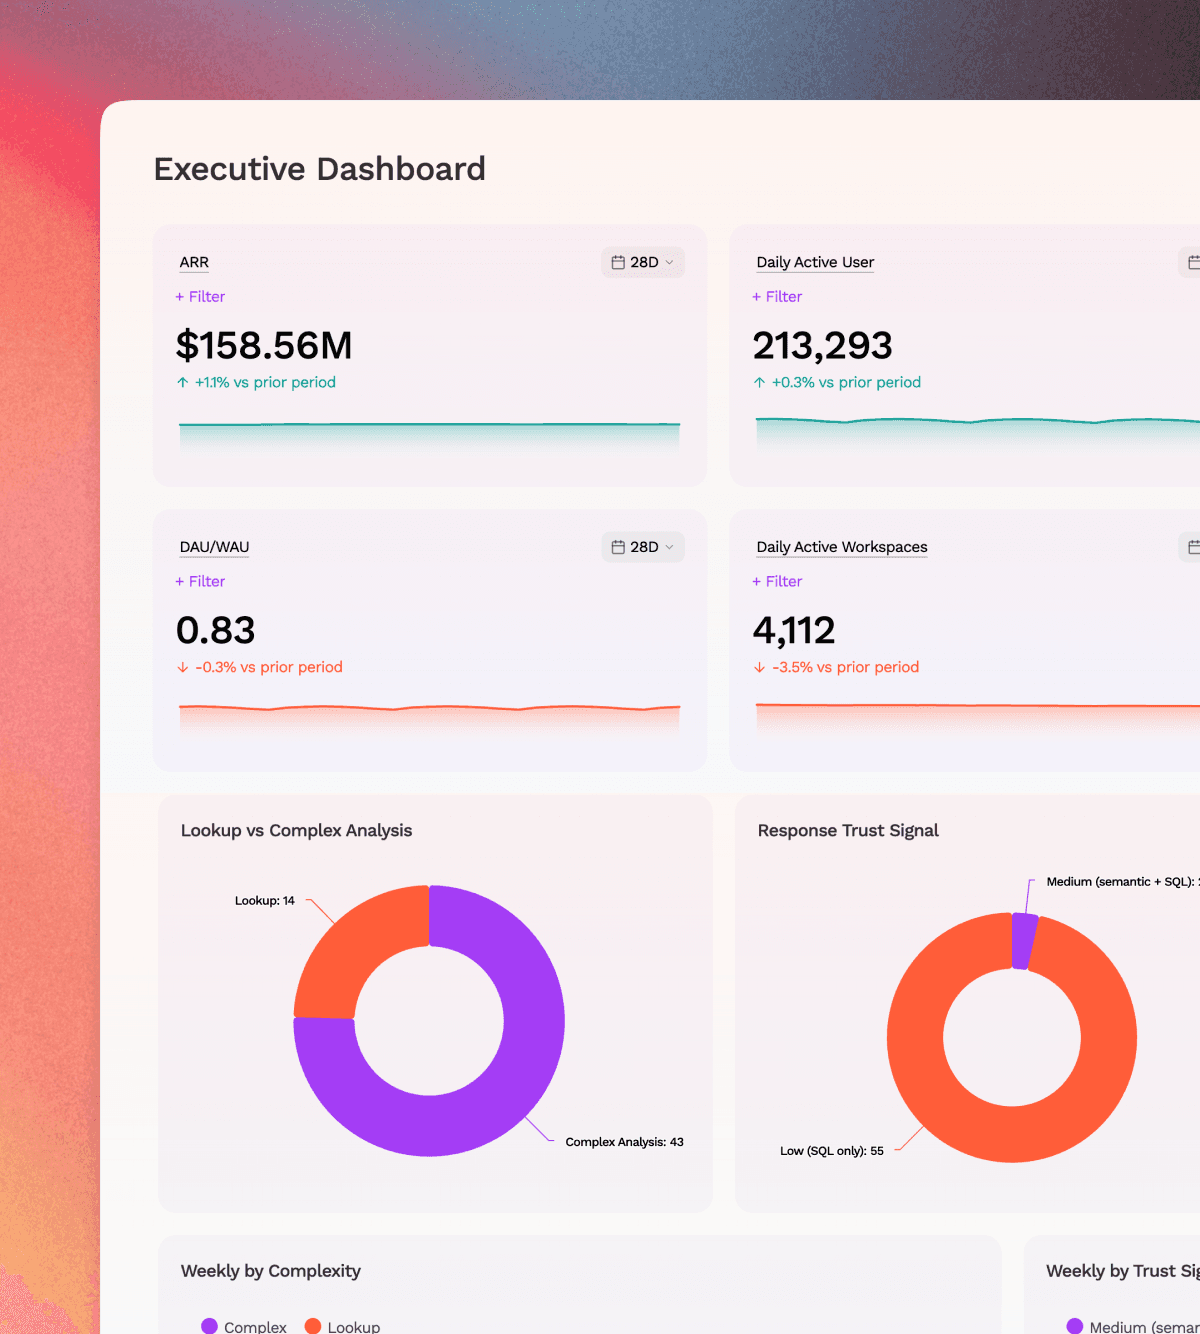Viewport: 1200px width, 1334px height.
Task: Click the $158.56M ARR value
Action: tap(264, 346)
